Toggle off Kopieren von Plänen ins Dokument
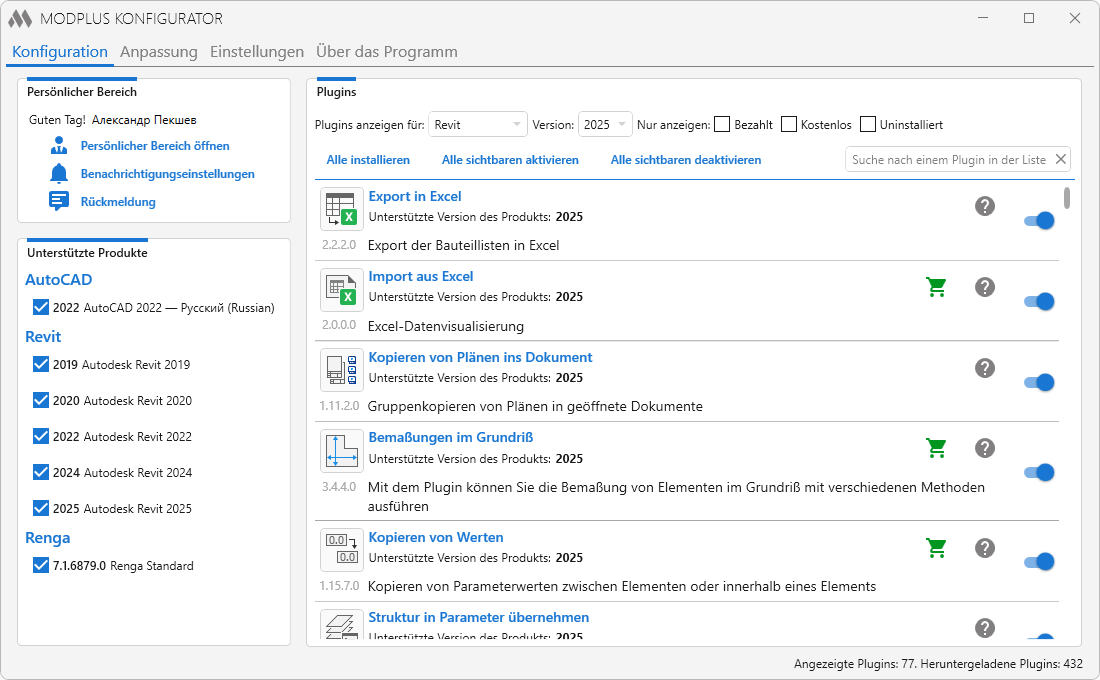This screenshot has width=1100, height=680. pyautogui.click(x=1039, y=382)
